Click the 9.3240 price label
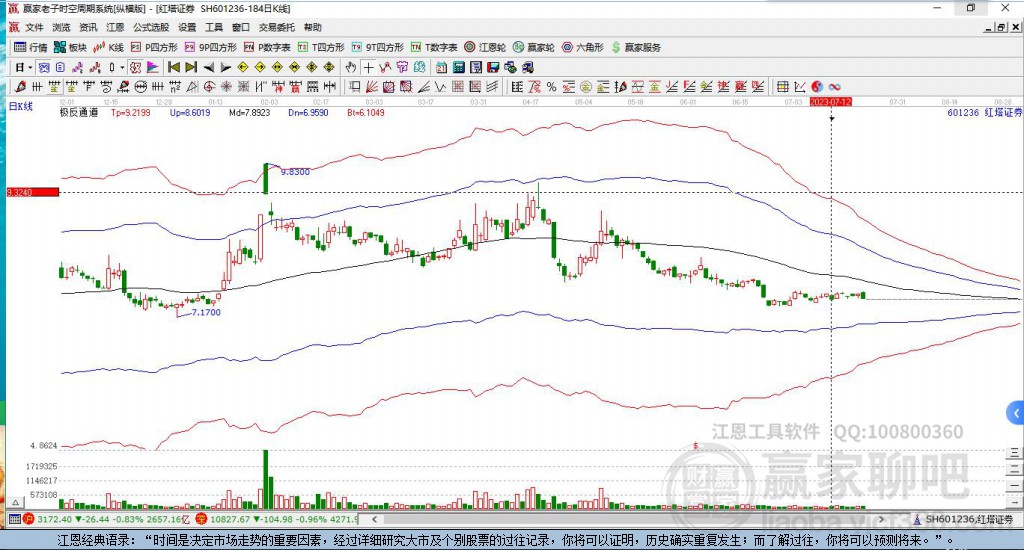 (x=33, y=192)
